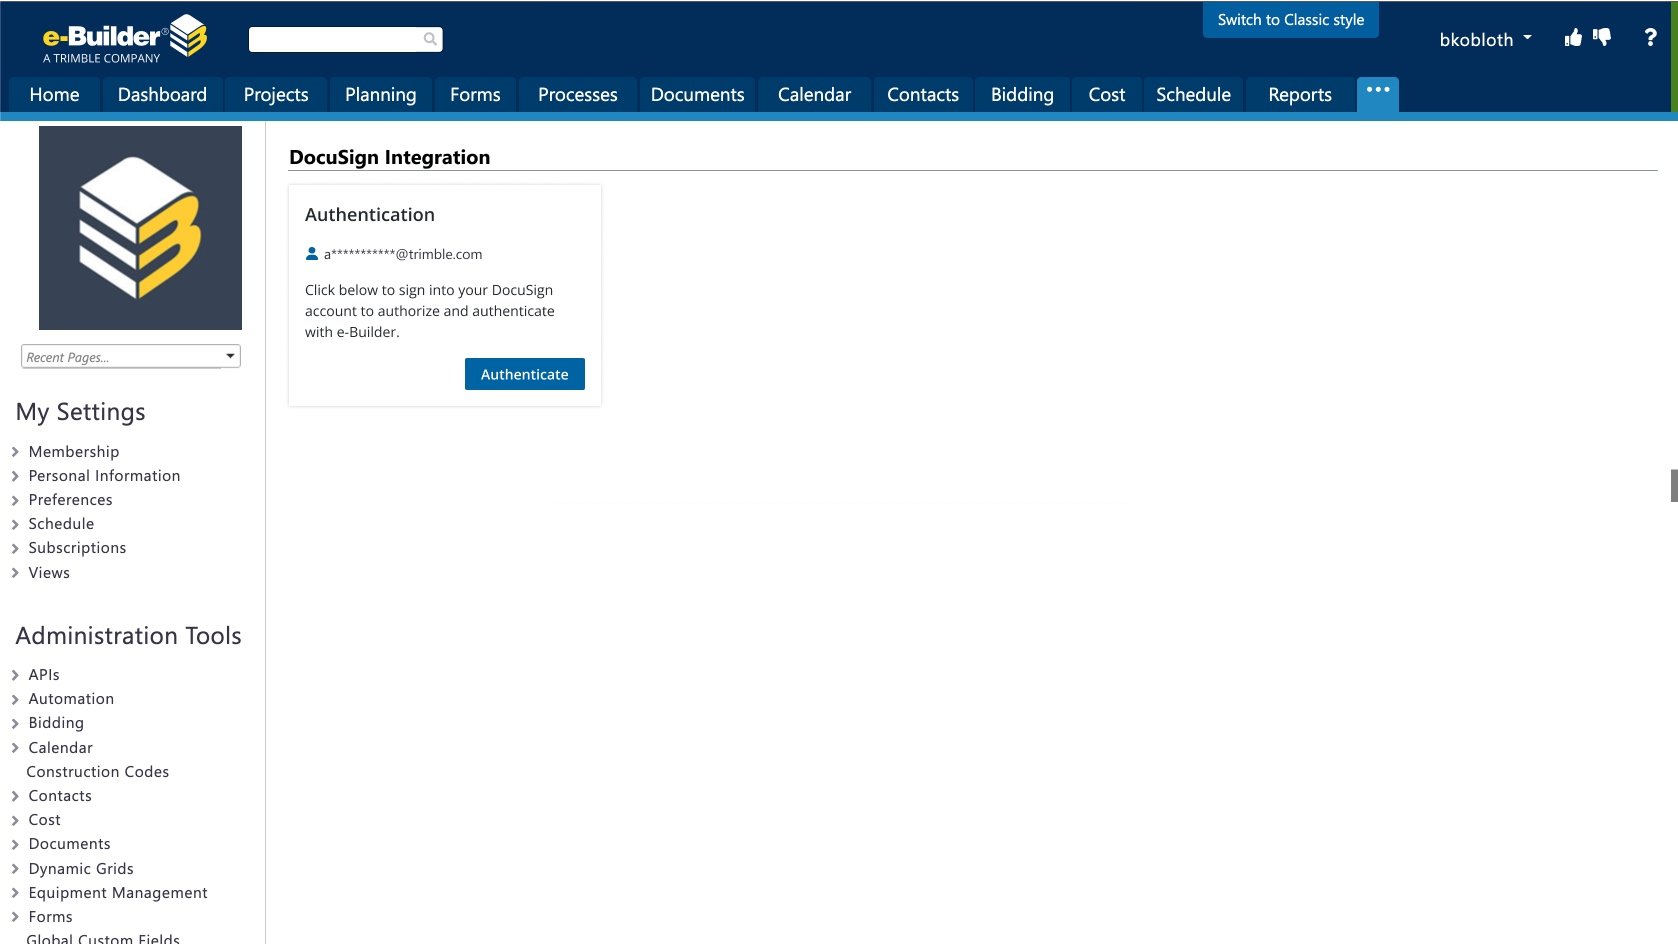This screenshot has width=1678, height=944.
Task: Open Global Custom Fields link
Action: tap(103, 938)
